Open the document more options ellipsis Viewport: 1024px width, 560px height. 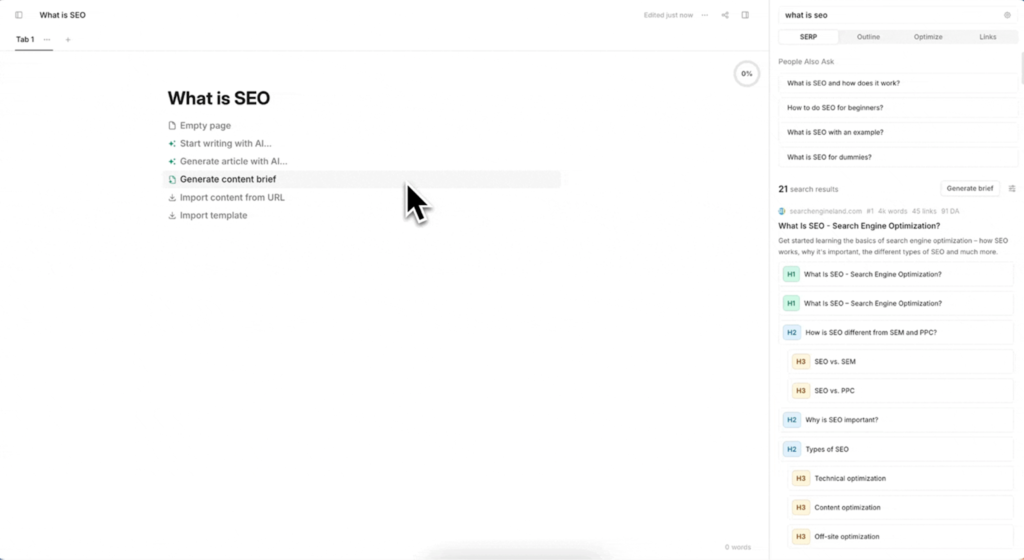[705, 15]
